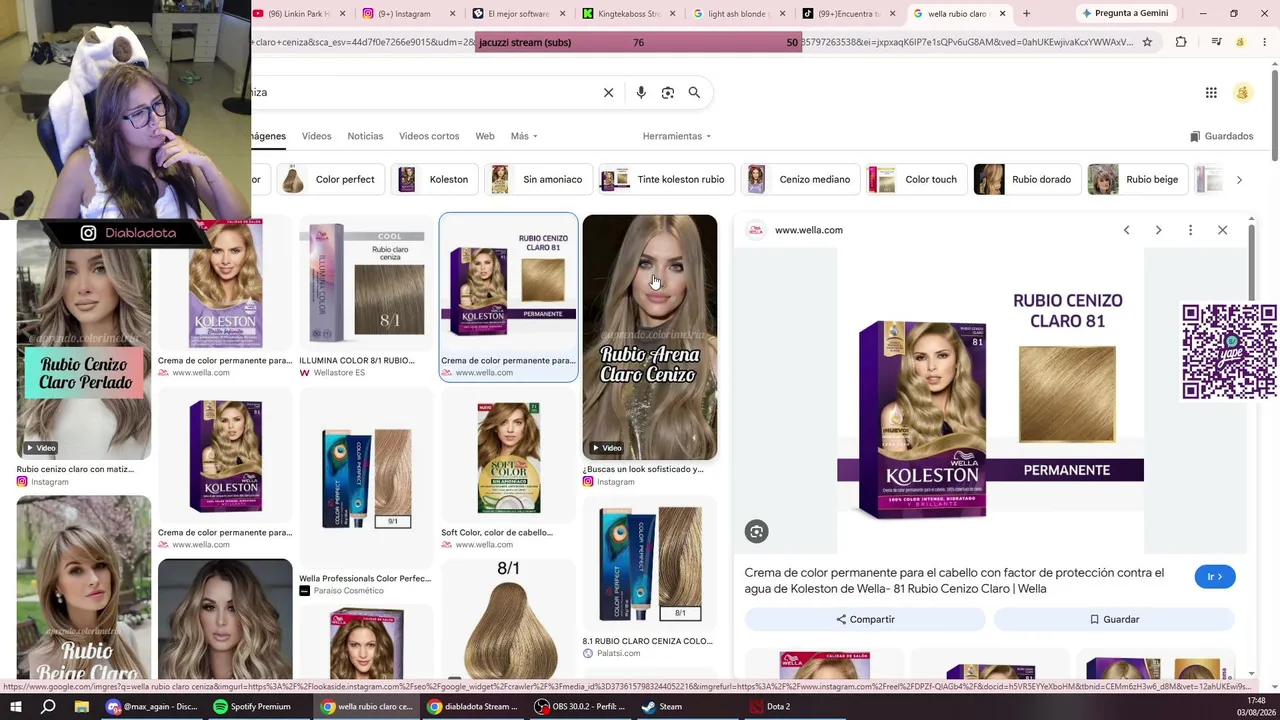Switch to Discord in the taskbar
Screen dimensions: 1280x720
[x=152, y=707]
